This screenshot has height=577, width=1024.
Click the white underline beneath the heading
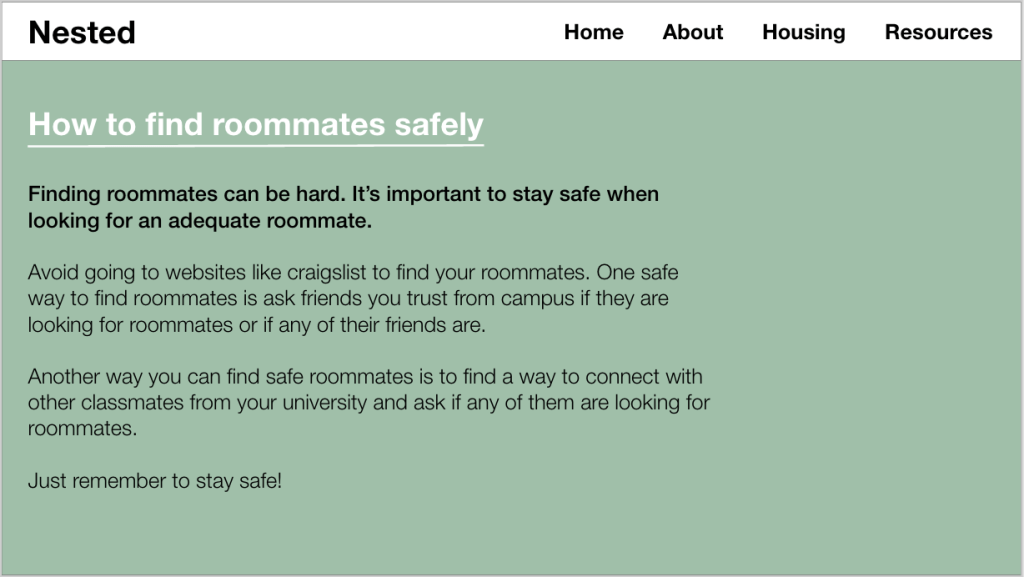pyautogui.click(x=255, y=146)
